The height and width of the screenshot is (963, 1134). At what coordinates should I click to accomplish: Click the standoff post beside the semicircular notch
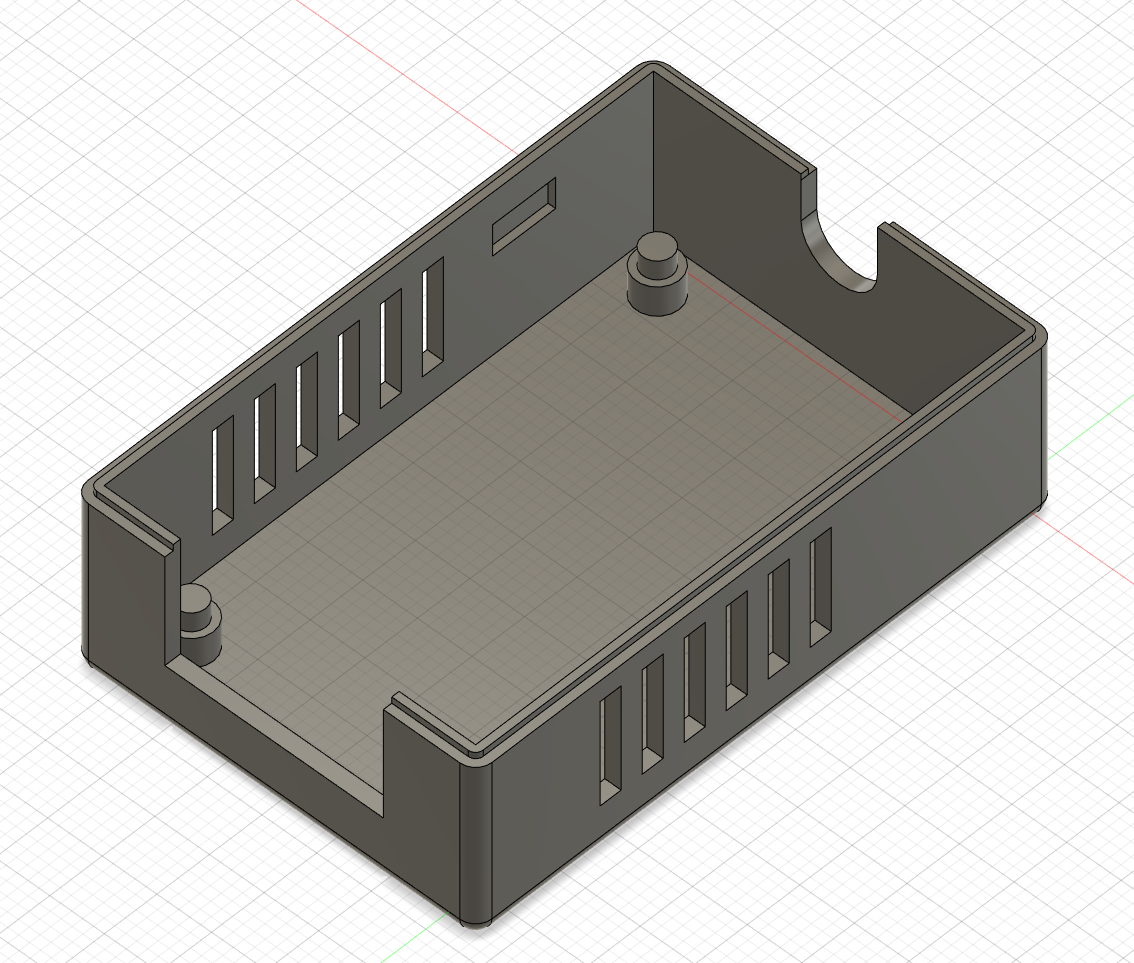[x=657, y=275]
